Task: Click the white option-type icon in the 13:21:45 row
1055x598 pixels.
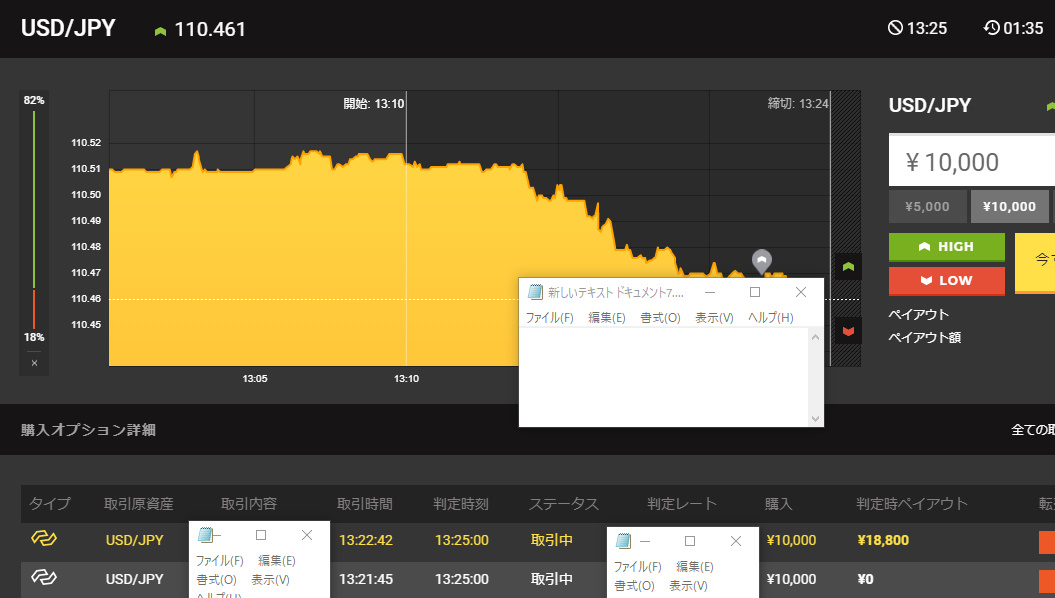Action: tap(44, 577)
